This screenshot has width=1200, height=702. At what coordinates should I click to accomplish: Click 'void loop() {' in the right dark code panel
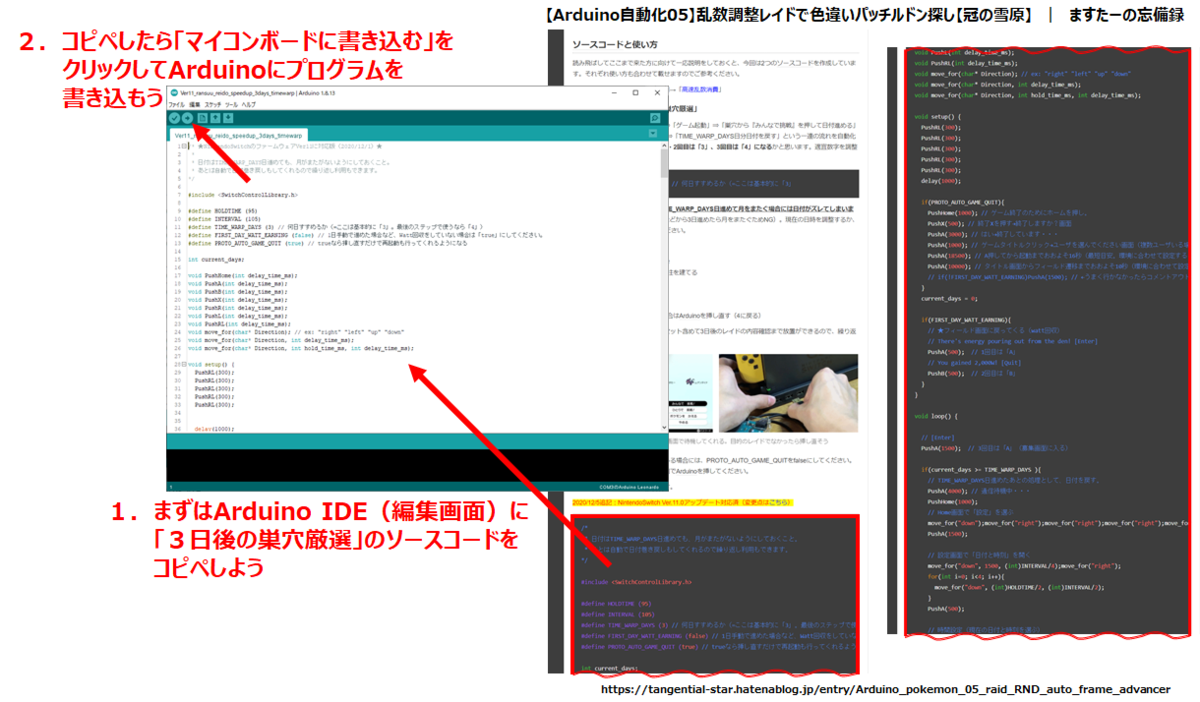coord(936,416)
